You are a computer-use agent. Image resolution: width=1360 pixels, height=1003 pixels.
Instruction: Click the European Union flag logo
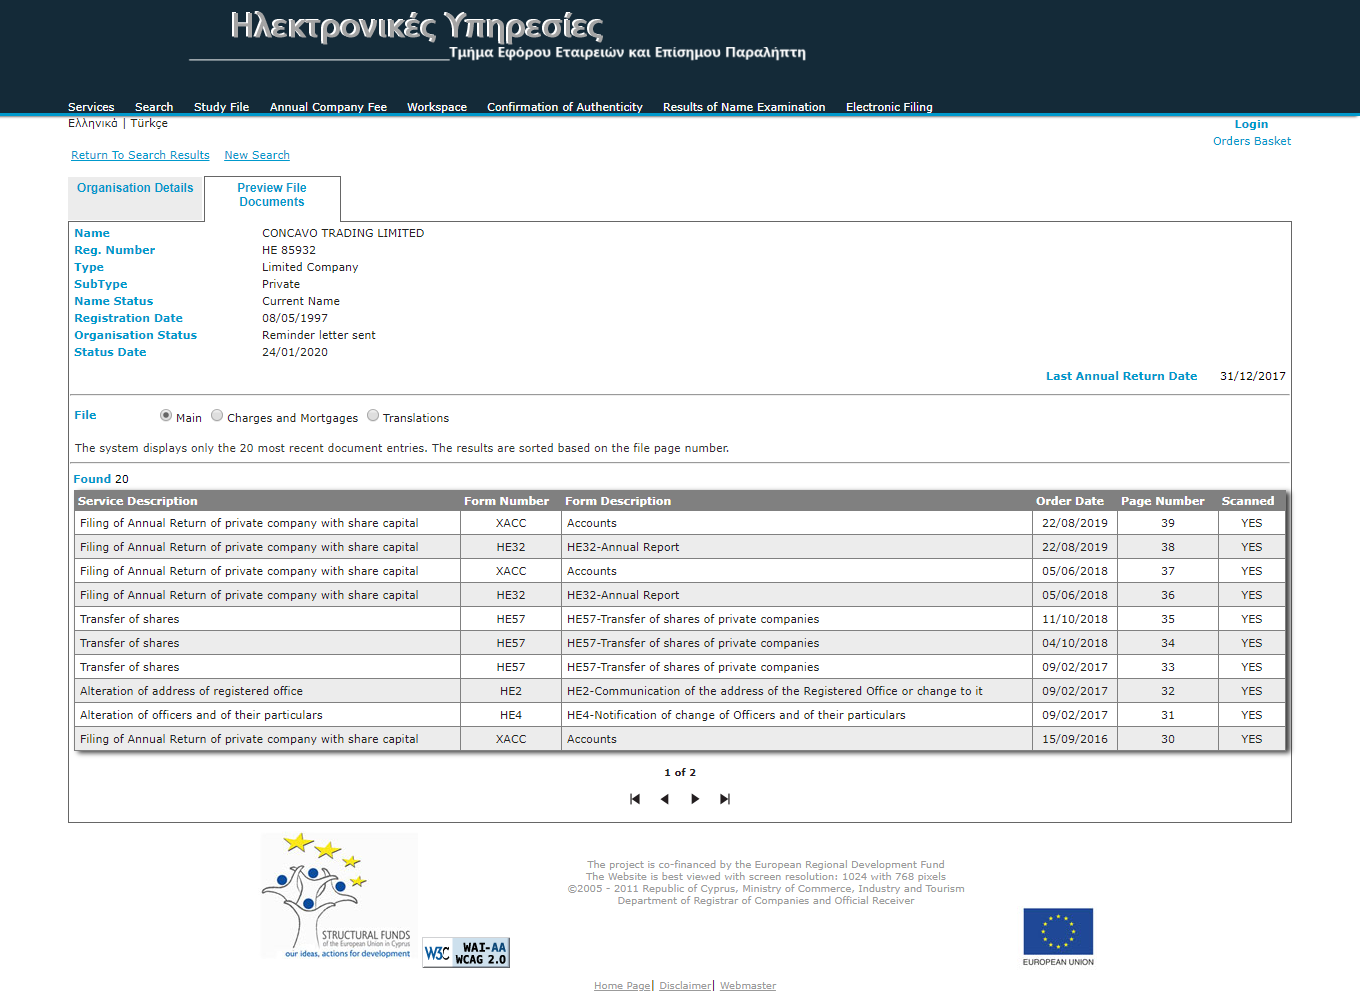pyautogui.click(x=1058, y=932)
